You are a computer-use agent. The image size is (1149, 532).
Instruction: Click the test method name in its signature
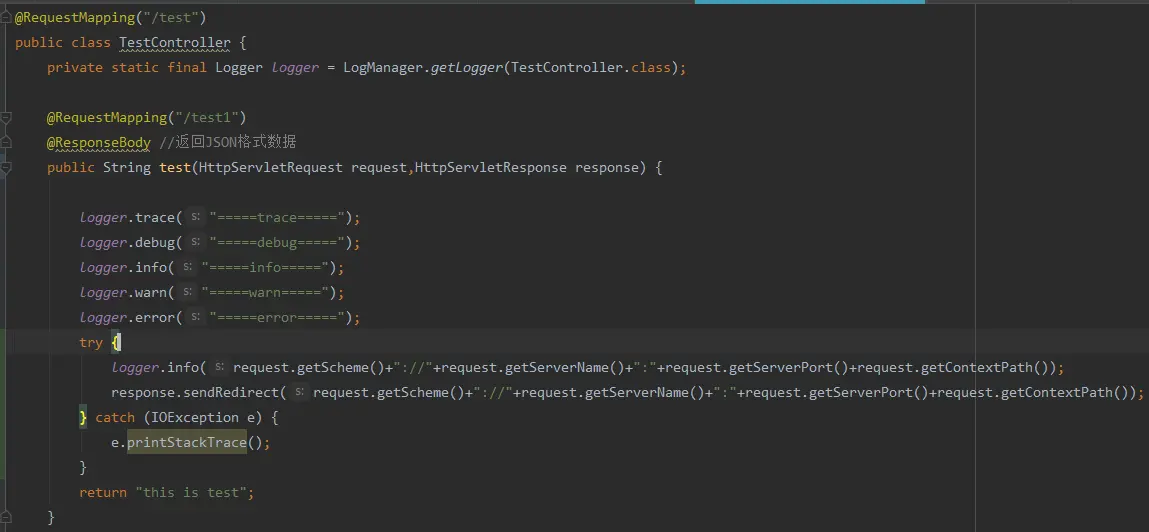pos(175,168)
